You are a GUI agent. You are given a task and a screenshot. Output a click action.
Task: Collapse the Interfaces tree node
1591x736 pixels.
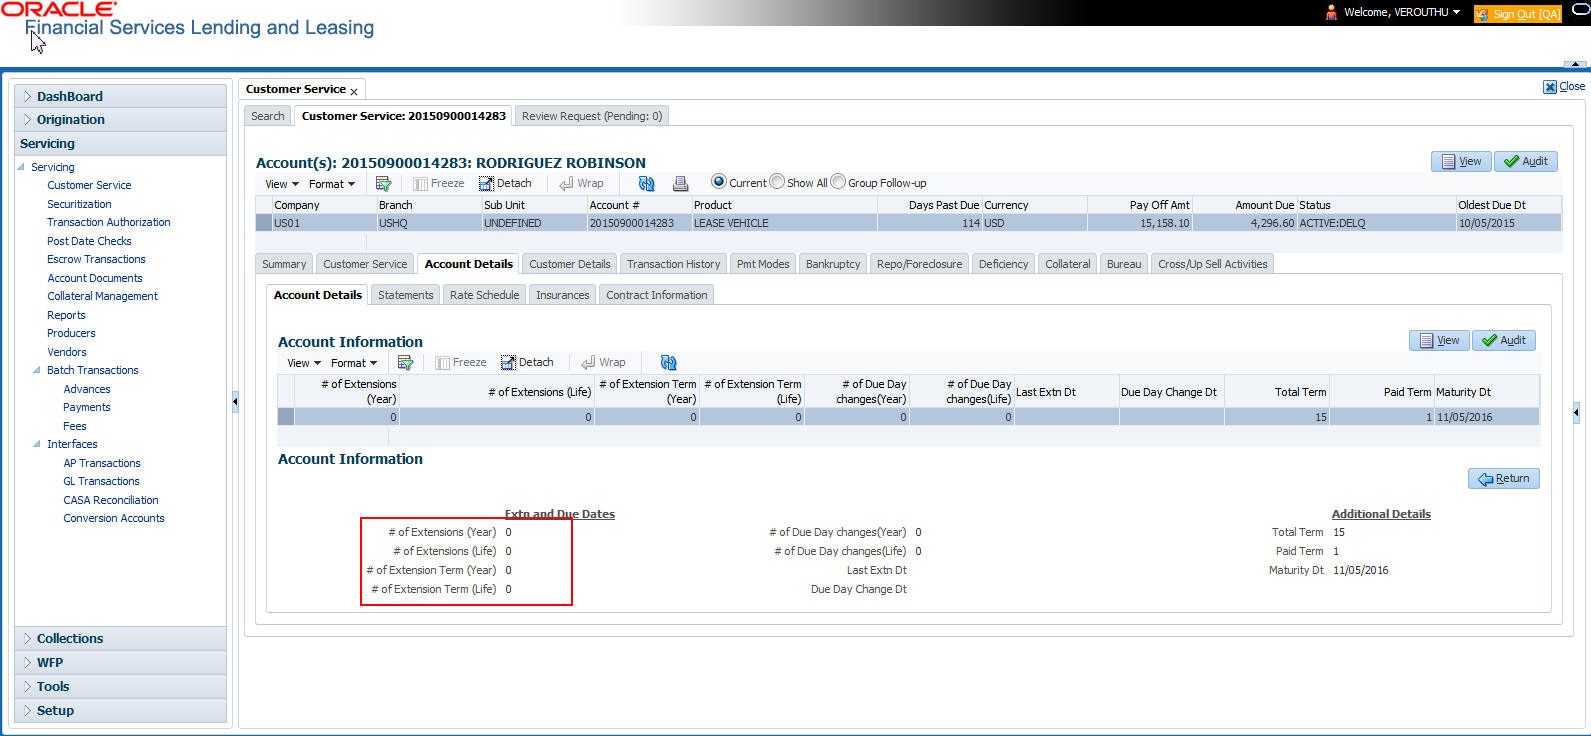37,444
